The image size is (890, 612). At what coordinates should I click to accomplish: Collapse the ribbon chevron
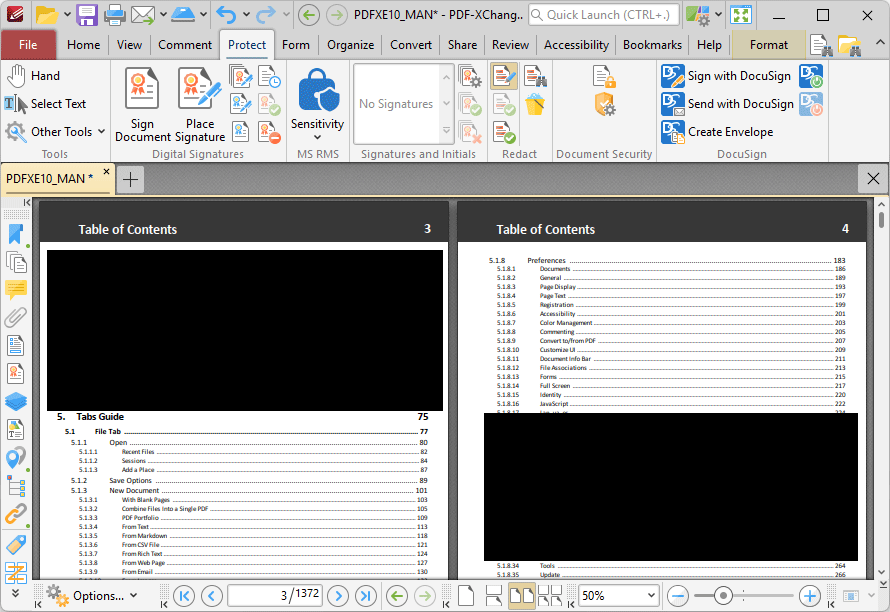coord(879,43)
